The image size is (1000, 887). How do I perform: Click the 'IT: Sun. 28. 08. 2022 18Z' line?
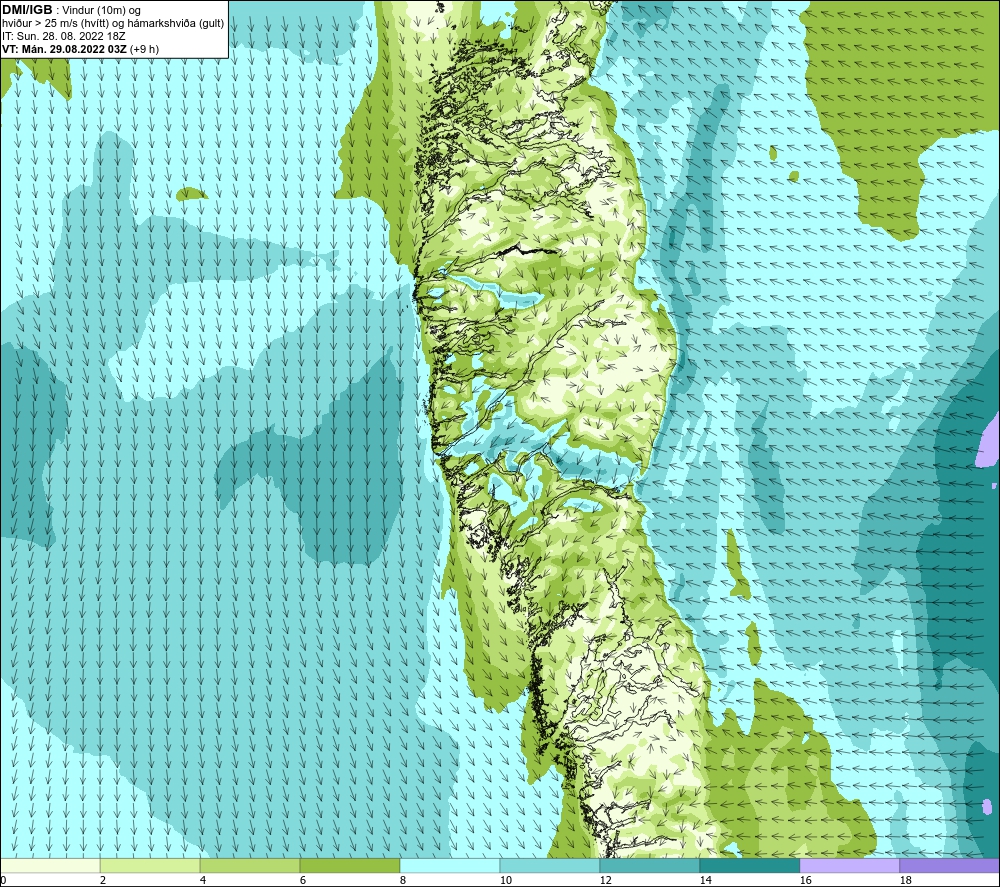coord(62,36)
